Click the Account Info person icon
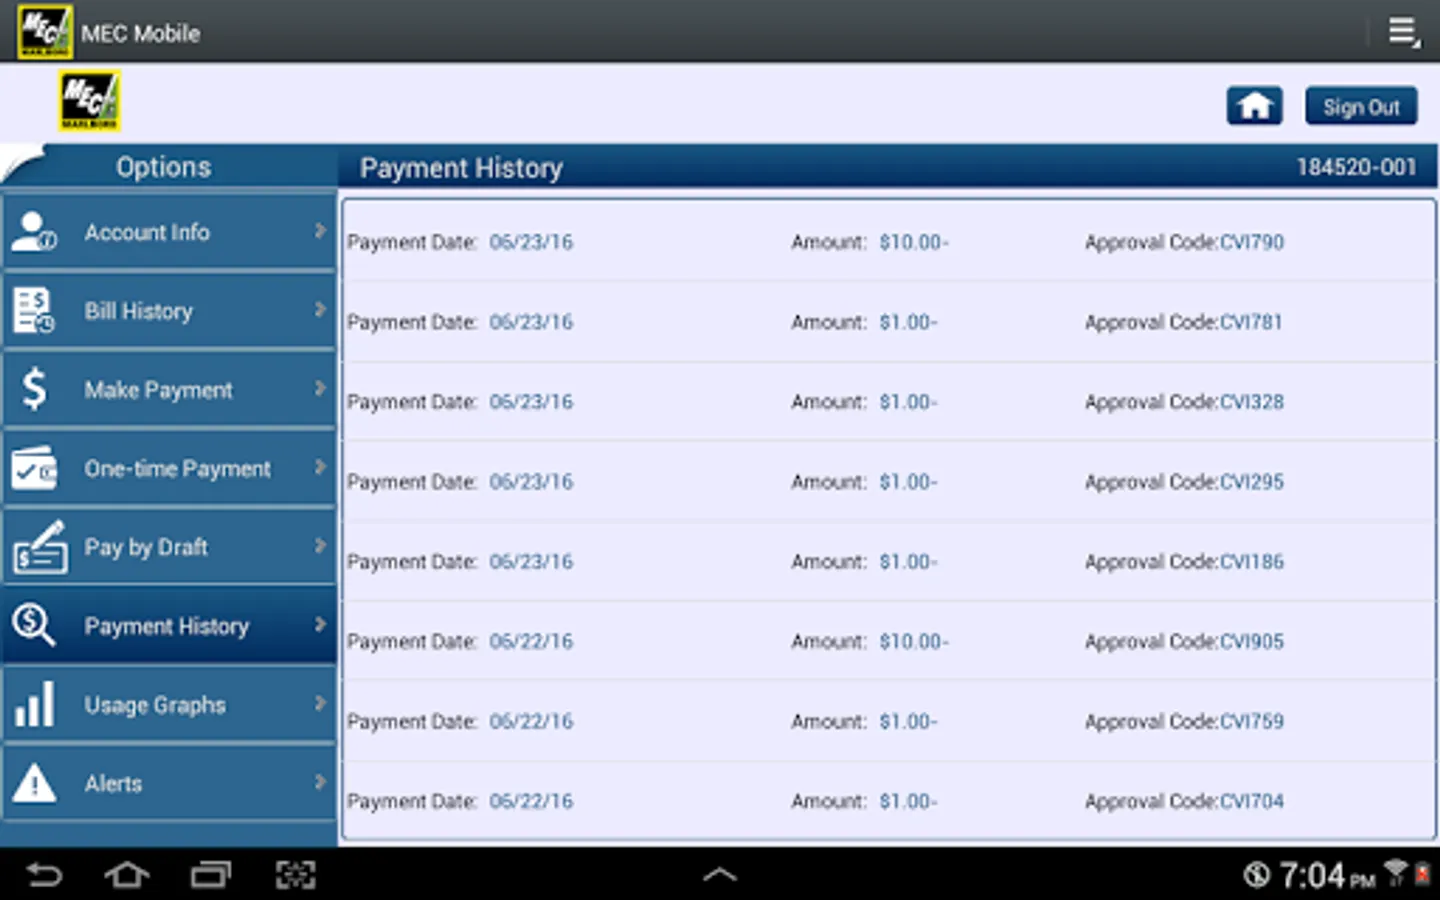Image resolution: width=1440 pixels, height=900 pixels. coord(34,231)
